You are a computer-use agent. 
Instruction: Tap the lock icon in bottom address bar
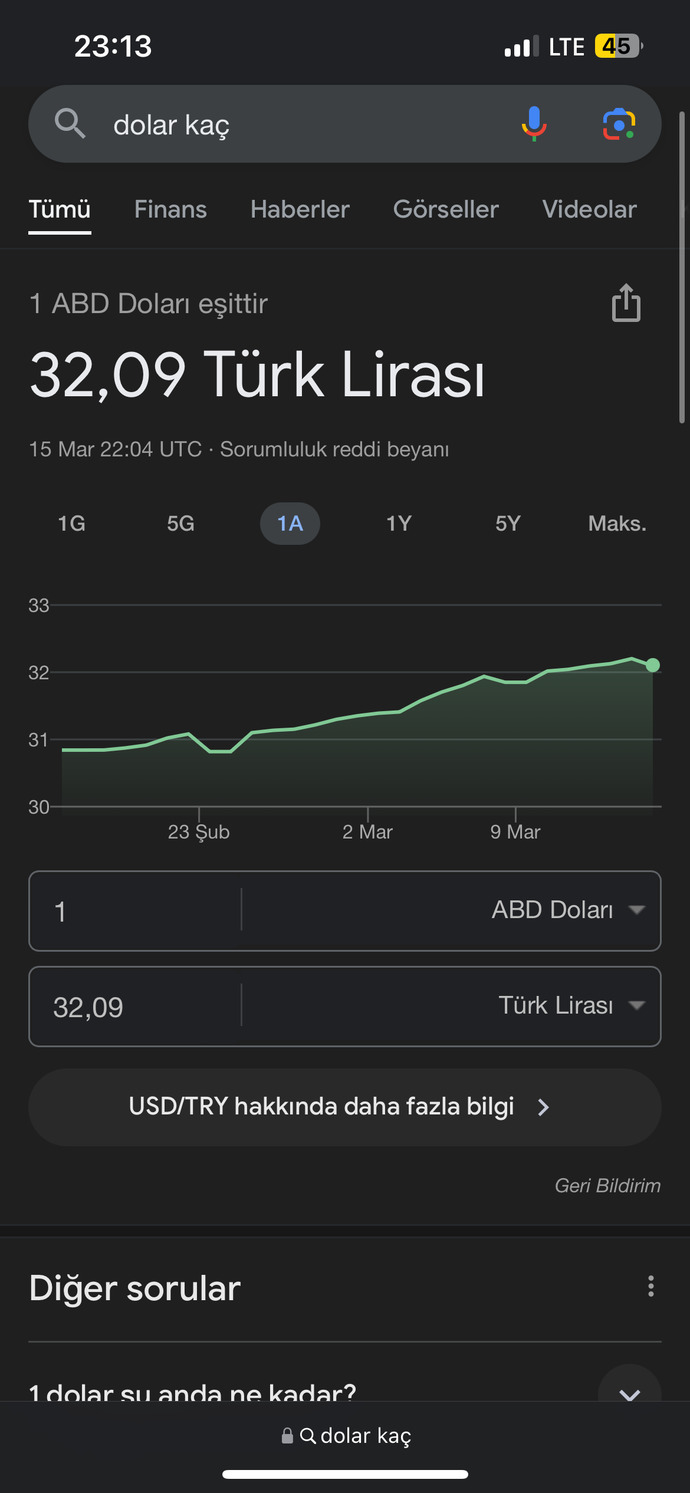[x=287, y=1436]
